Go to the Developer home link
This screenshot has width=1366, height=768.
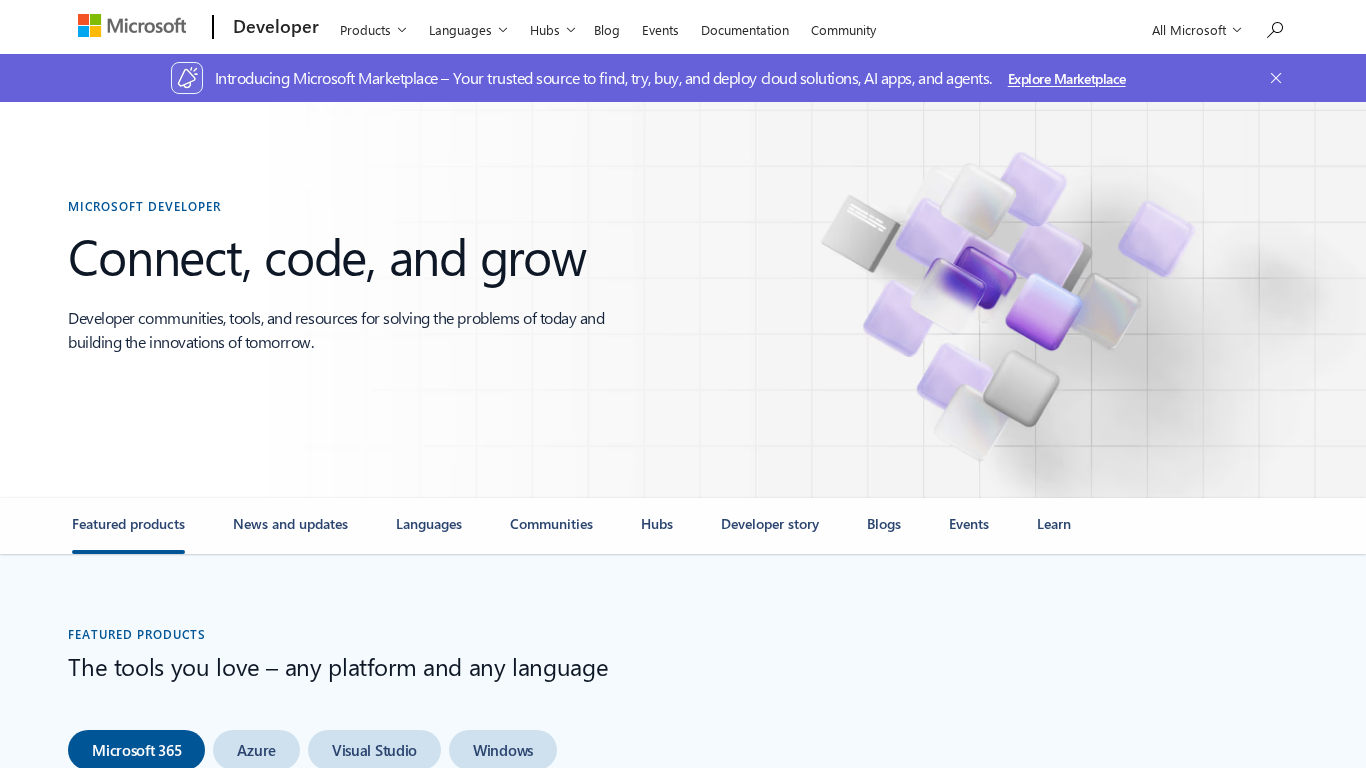coord(276,27)
